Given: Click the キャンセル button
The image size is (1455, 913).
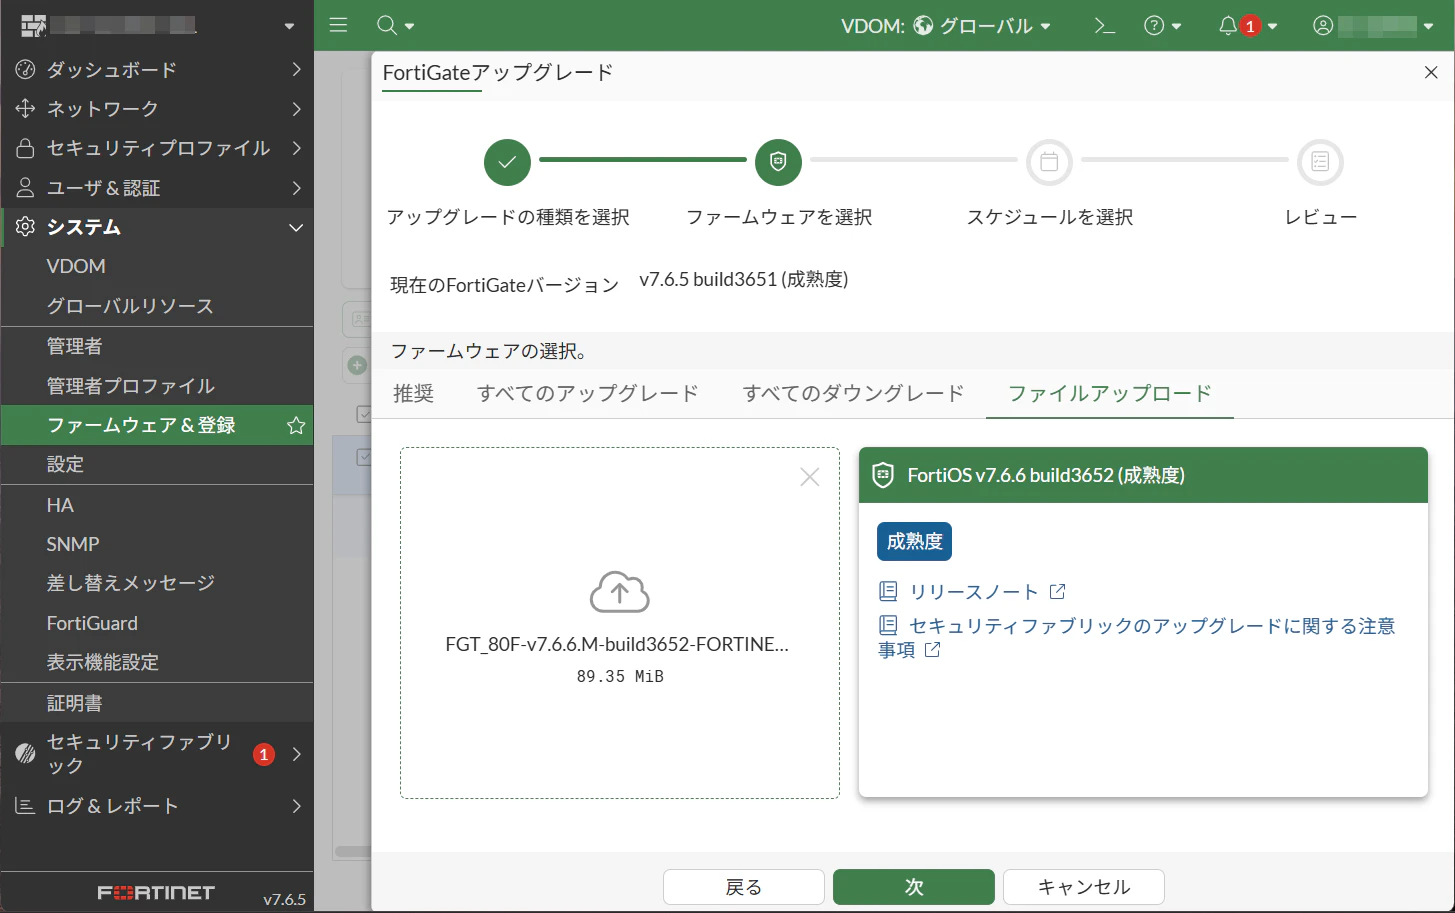Looking at the screenshot, I should point(1082,887).
